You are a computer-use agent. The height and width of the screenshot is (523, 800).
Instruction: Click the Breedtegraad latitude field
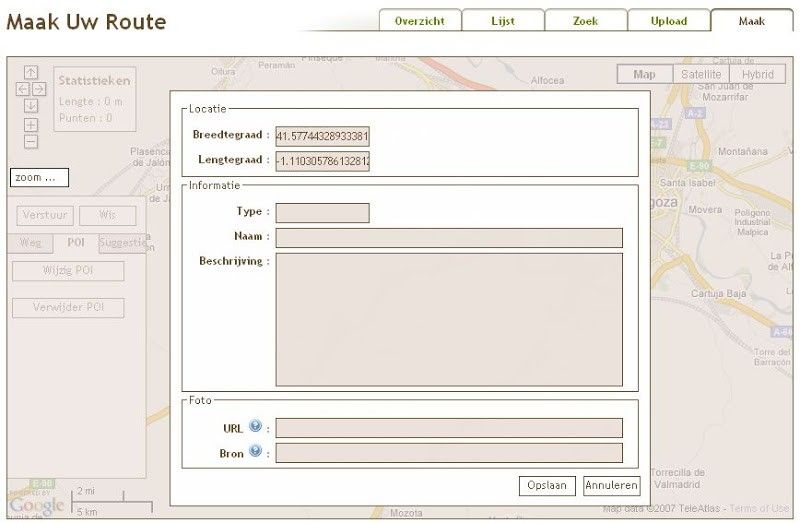(322, 137)
